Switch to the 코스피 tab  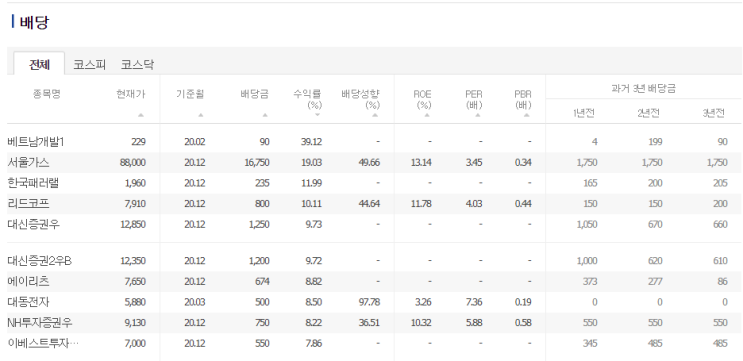(x=89, y=65)
